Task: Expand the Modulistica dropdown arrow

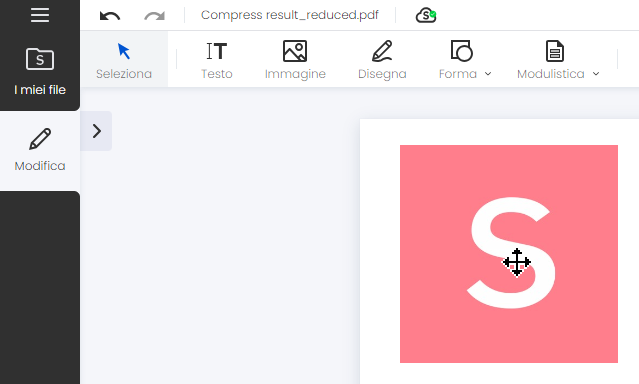Action: [x=596, y=74]
